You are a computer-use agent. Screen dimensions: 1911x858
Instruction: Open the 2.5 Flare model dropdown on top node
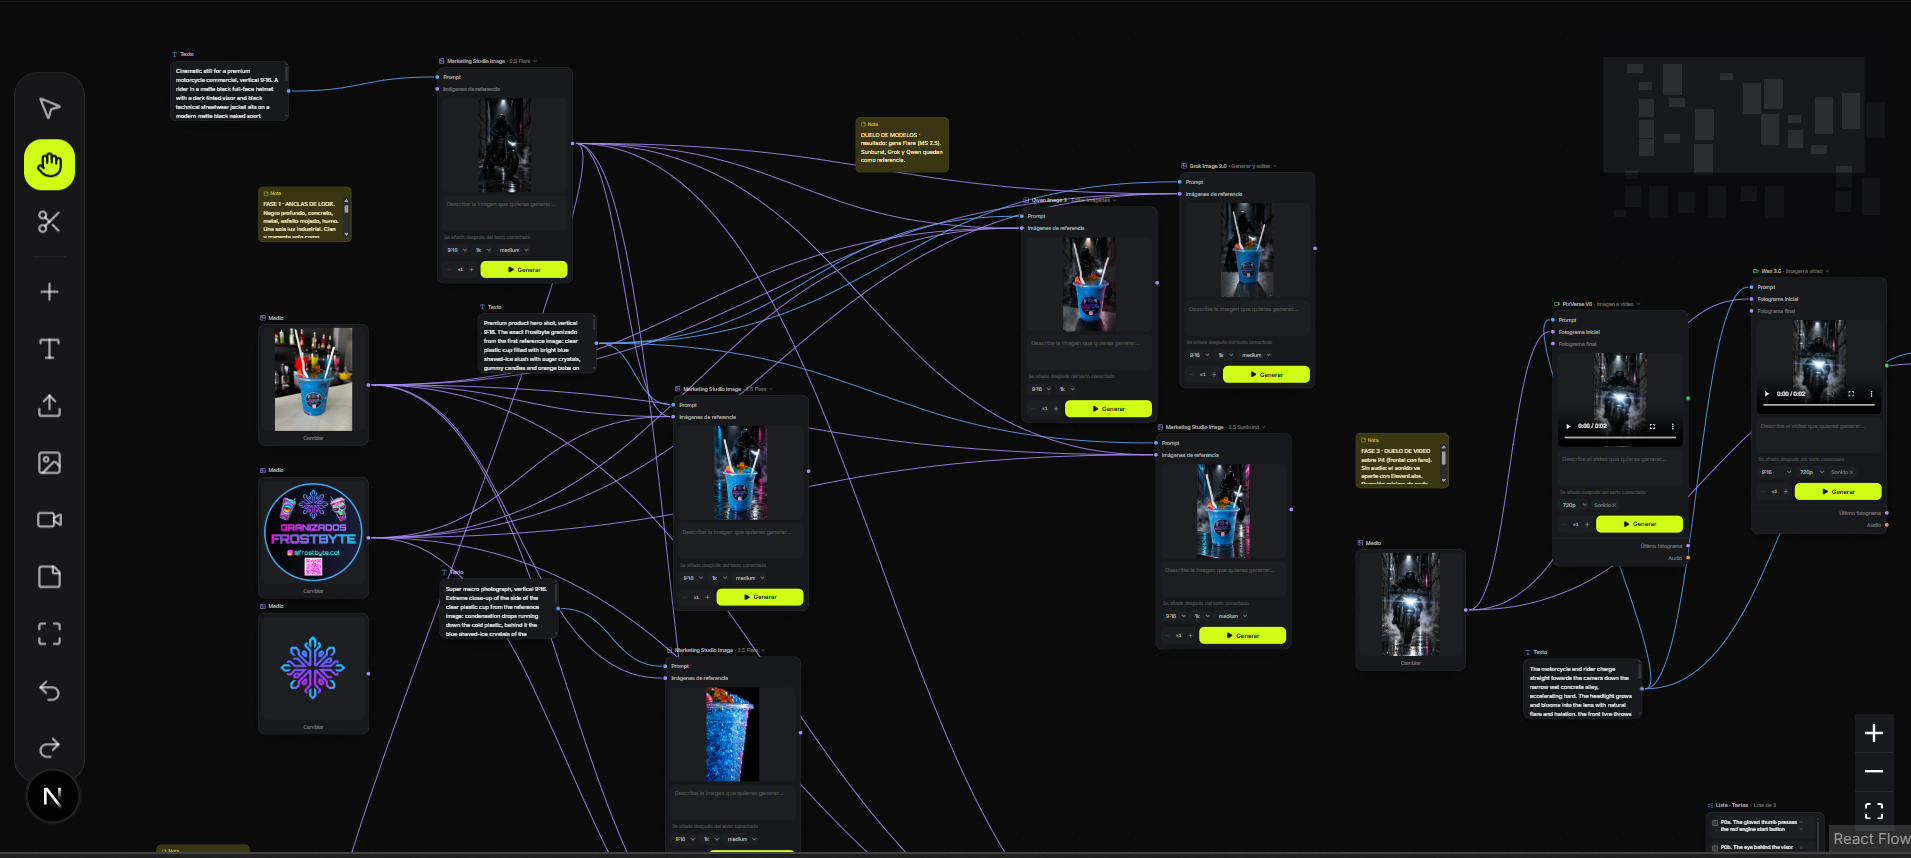tap(523, 61)
